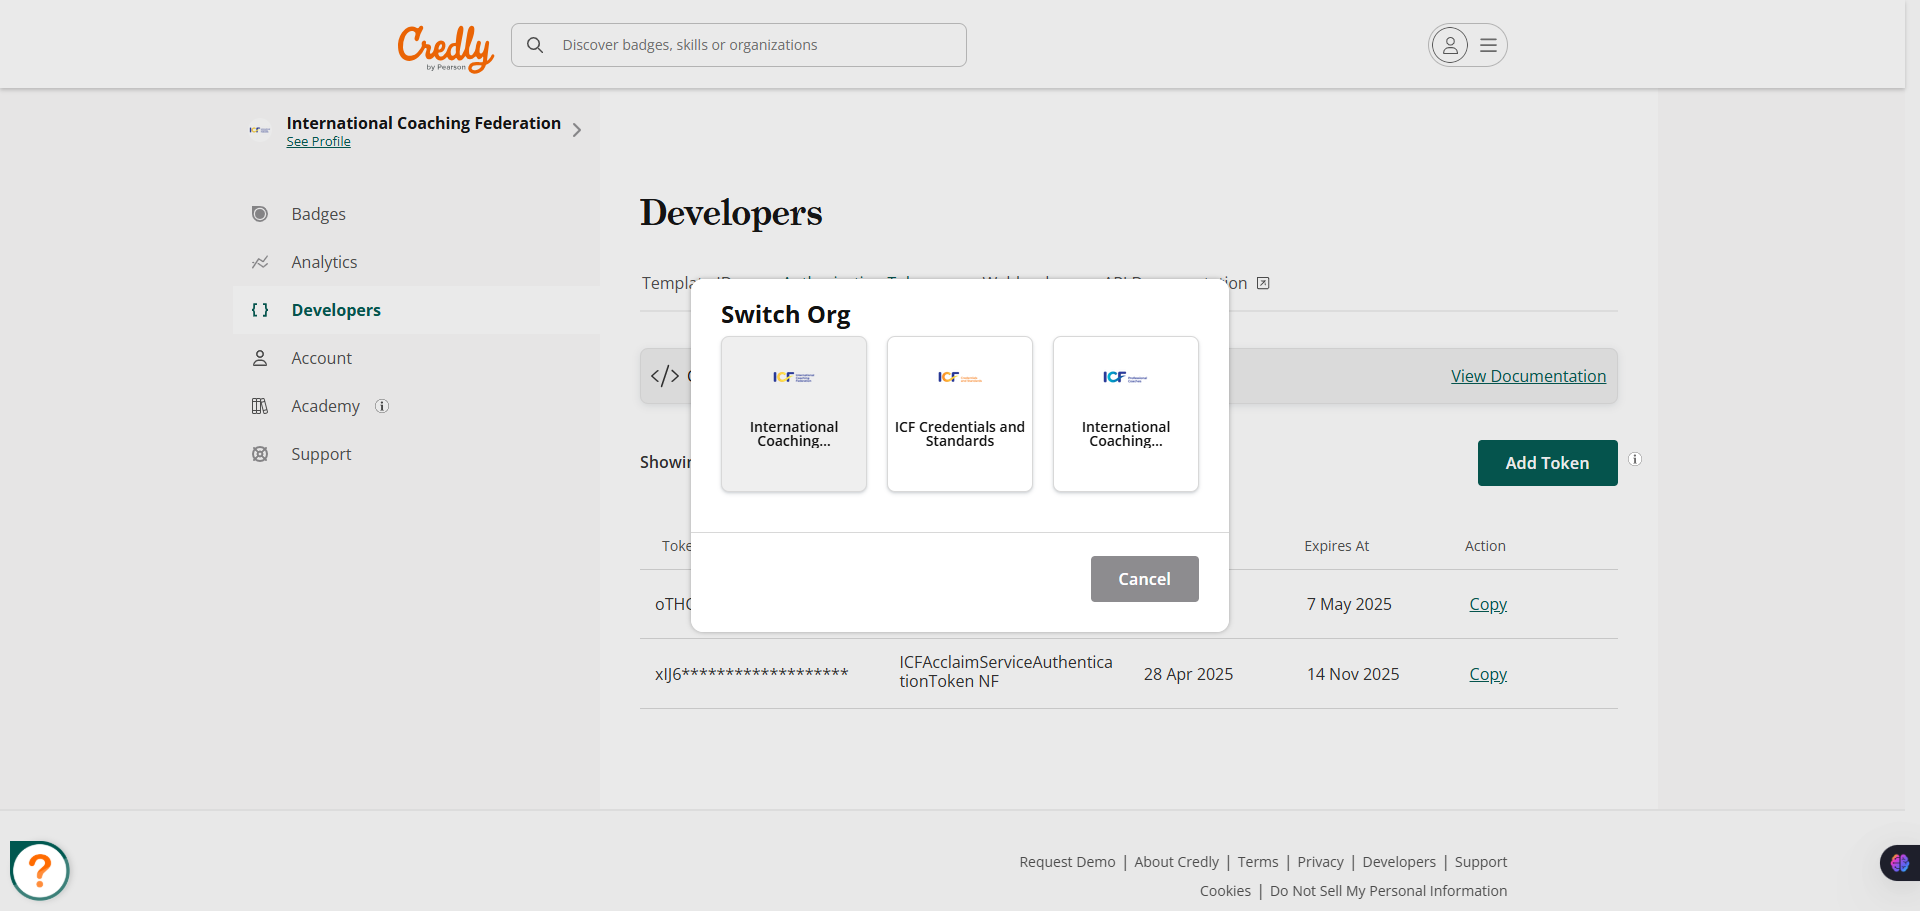Open the See Profile link
Image resolution: width=1920 pixels, height=911 pixels.
point(319,142)
